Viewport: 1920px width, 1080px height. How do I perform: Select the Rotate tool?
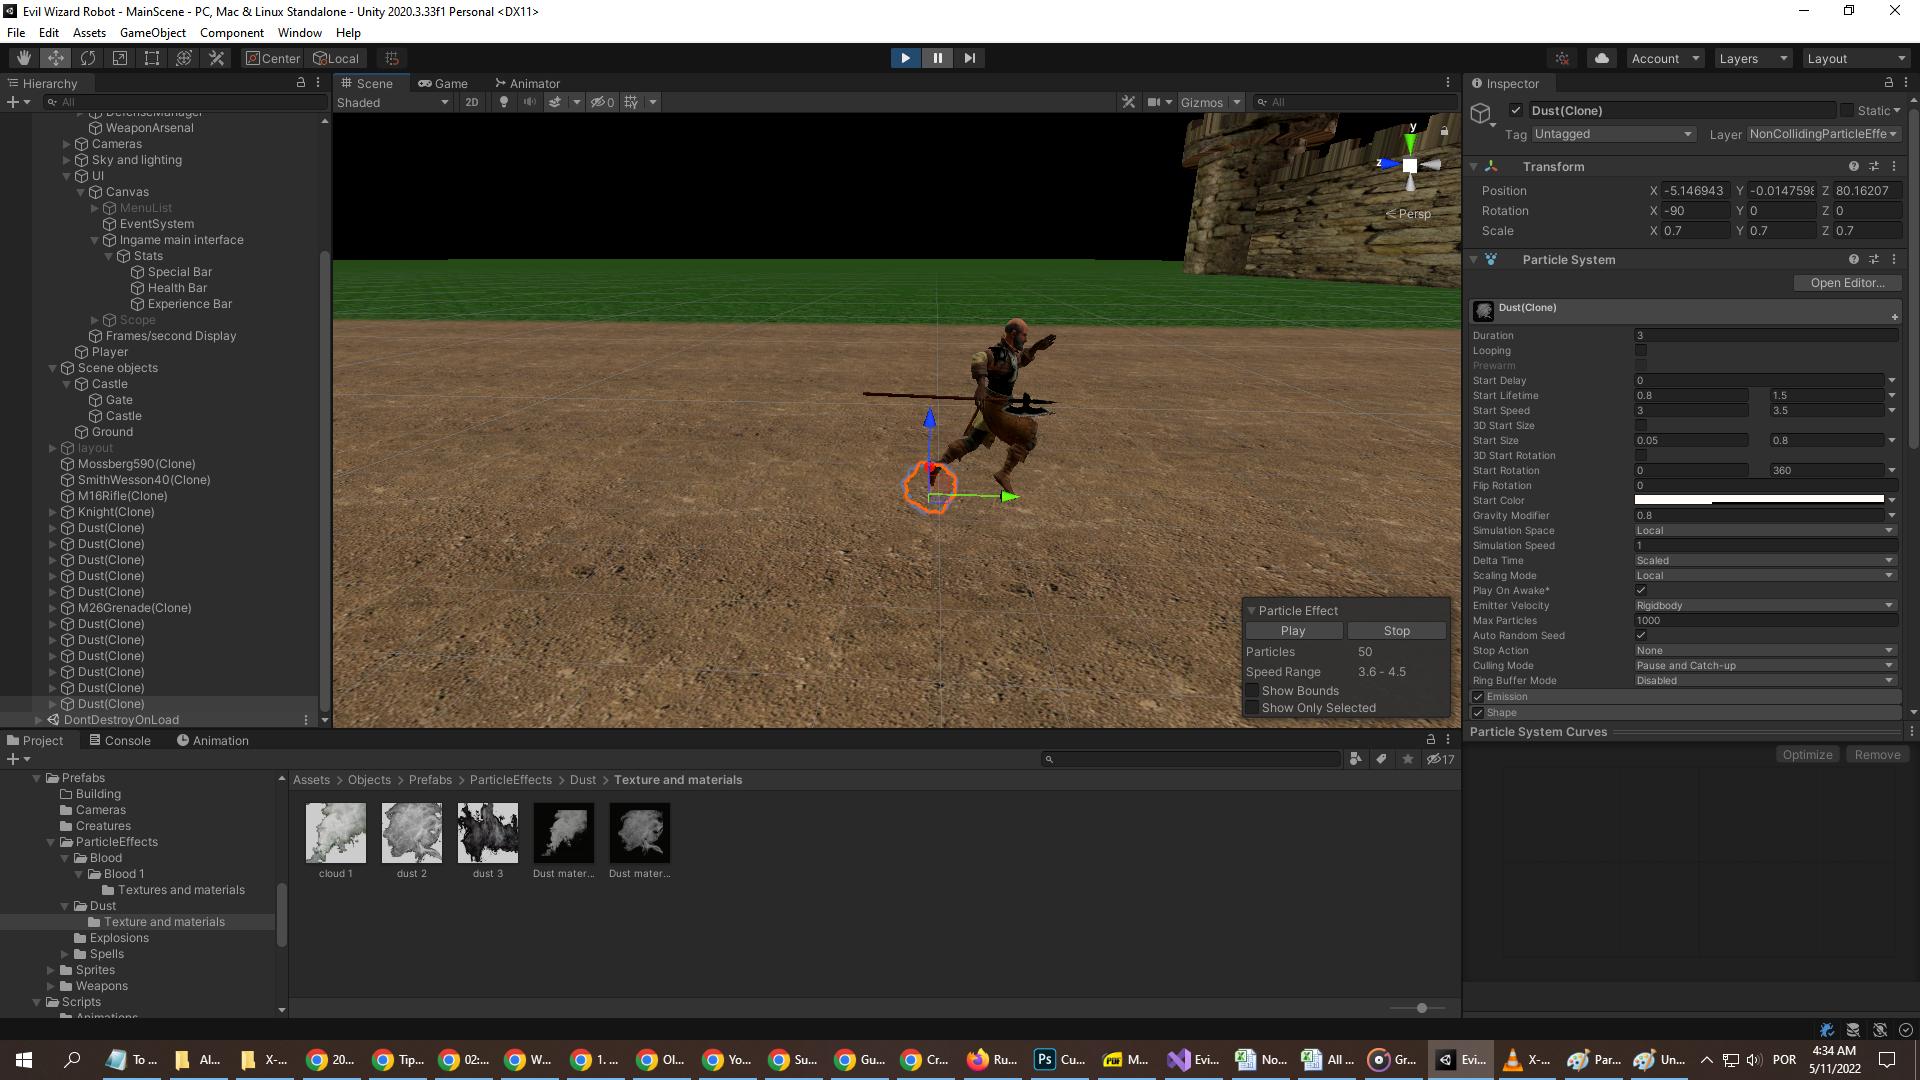[x=88, y=58]
